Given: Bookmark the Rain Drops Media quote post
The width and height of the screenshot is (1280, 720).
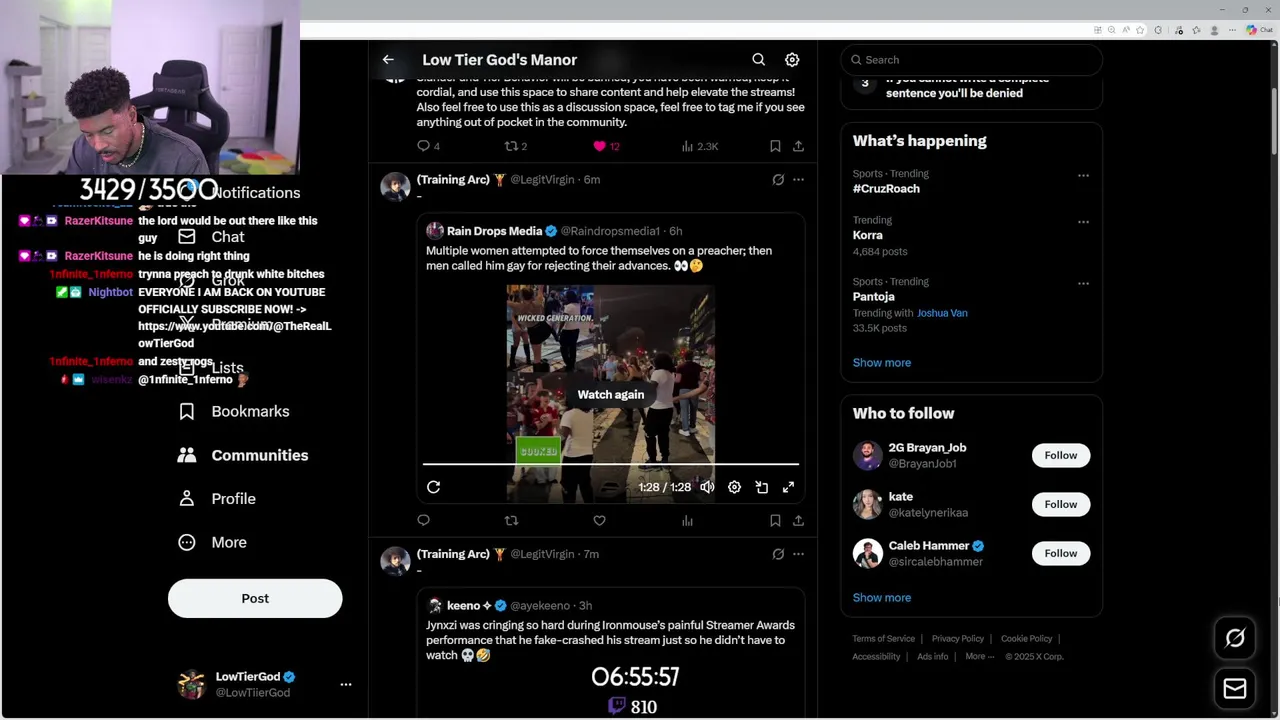Looking at the screenshot, I should tap(775, 520).
